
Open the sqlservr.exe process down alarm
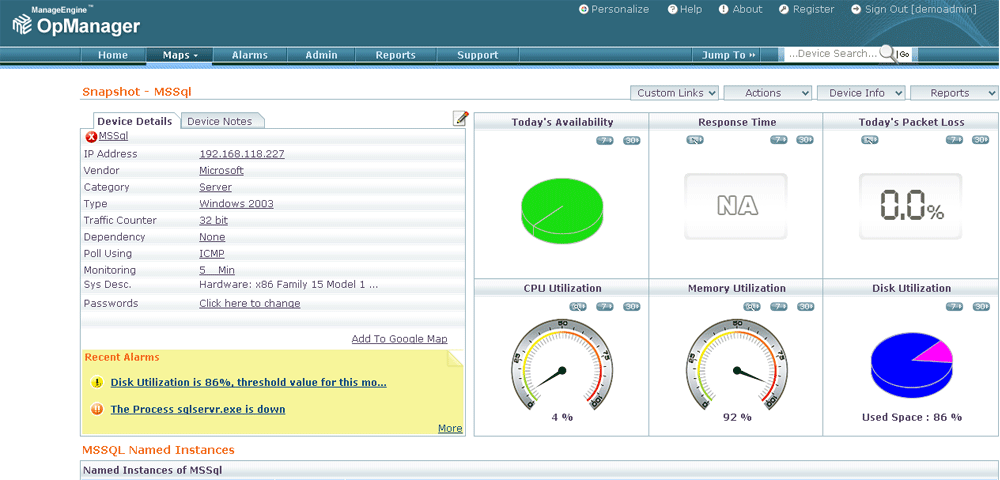[197, 409]
